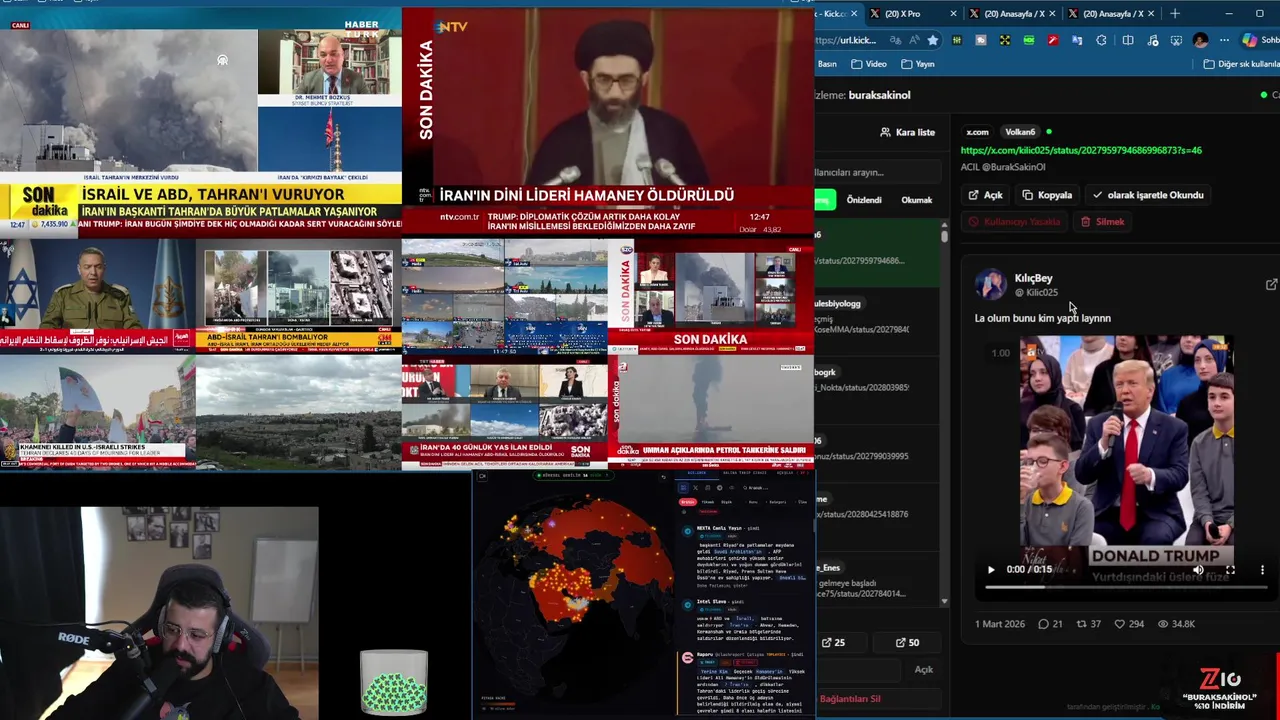Select the ulesbiyologg list entry
This screenshot has height=720, width=1280.
tap(876, 316)
